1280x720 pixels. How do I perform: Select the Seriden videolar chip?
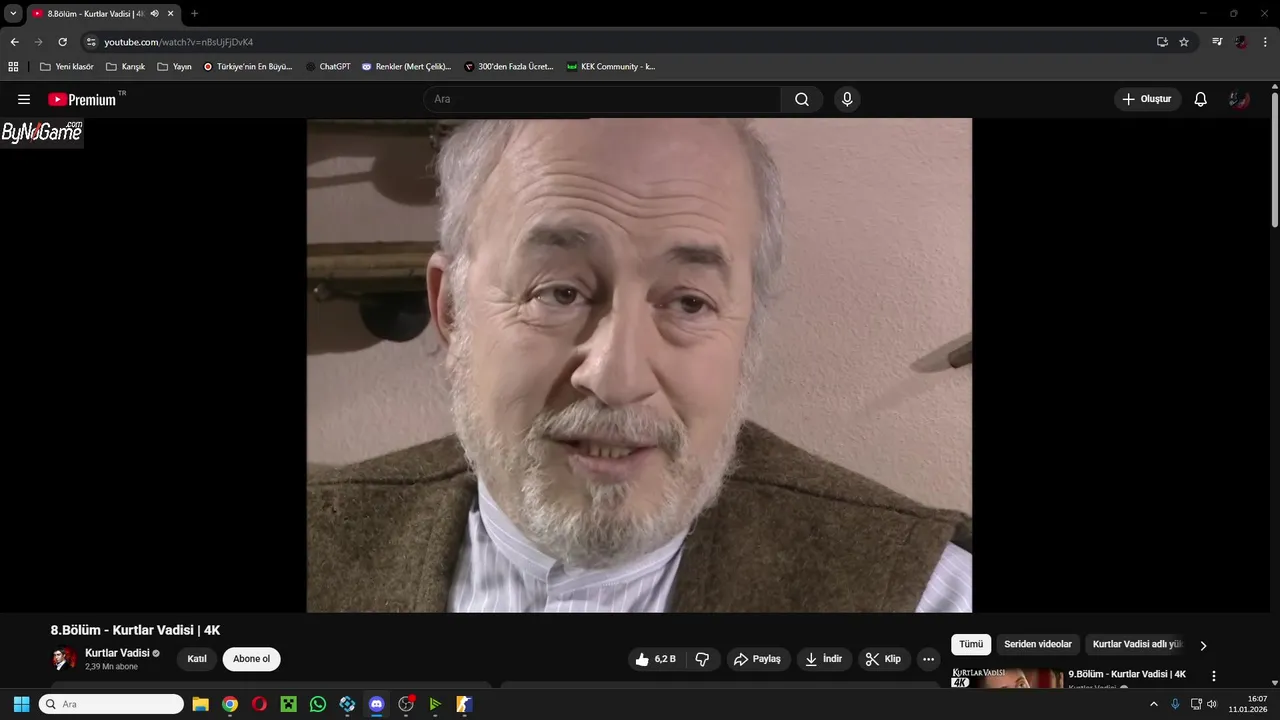pyautogui.click(x=1038, y=645)
